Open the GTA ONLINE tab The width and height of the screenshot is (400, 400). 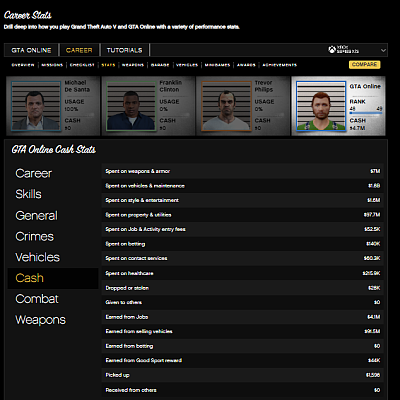[x=32, y=50]
